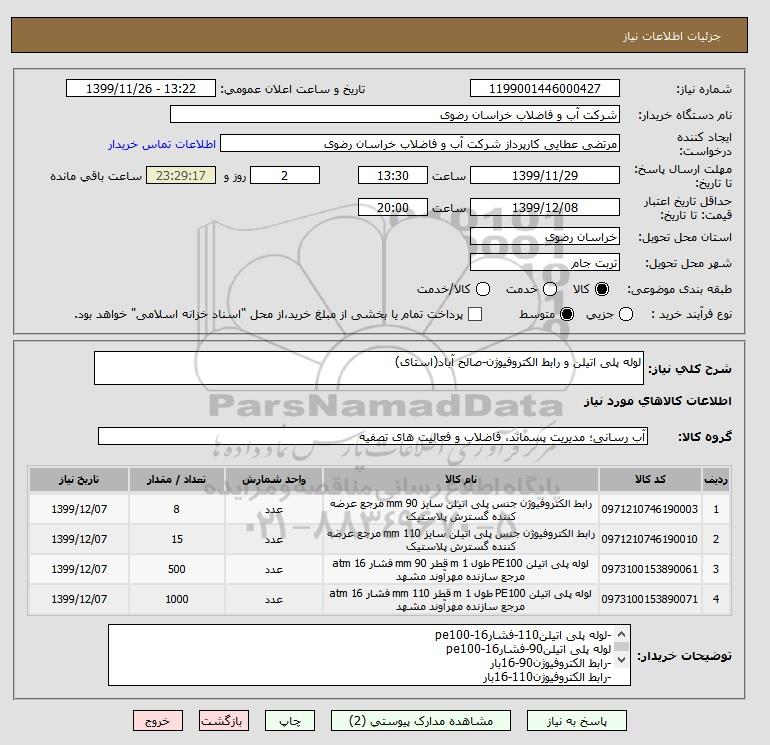
Task: Click response deadline time 13:30
Action: click(x=393, y=175)
